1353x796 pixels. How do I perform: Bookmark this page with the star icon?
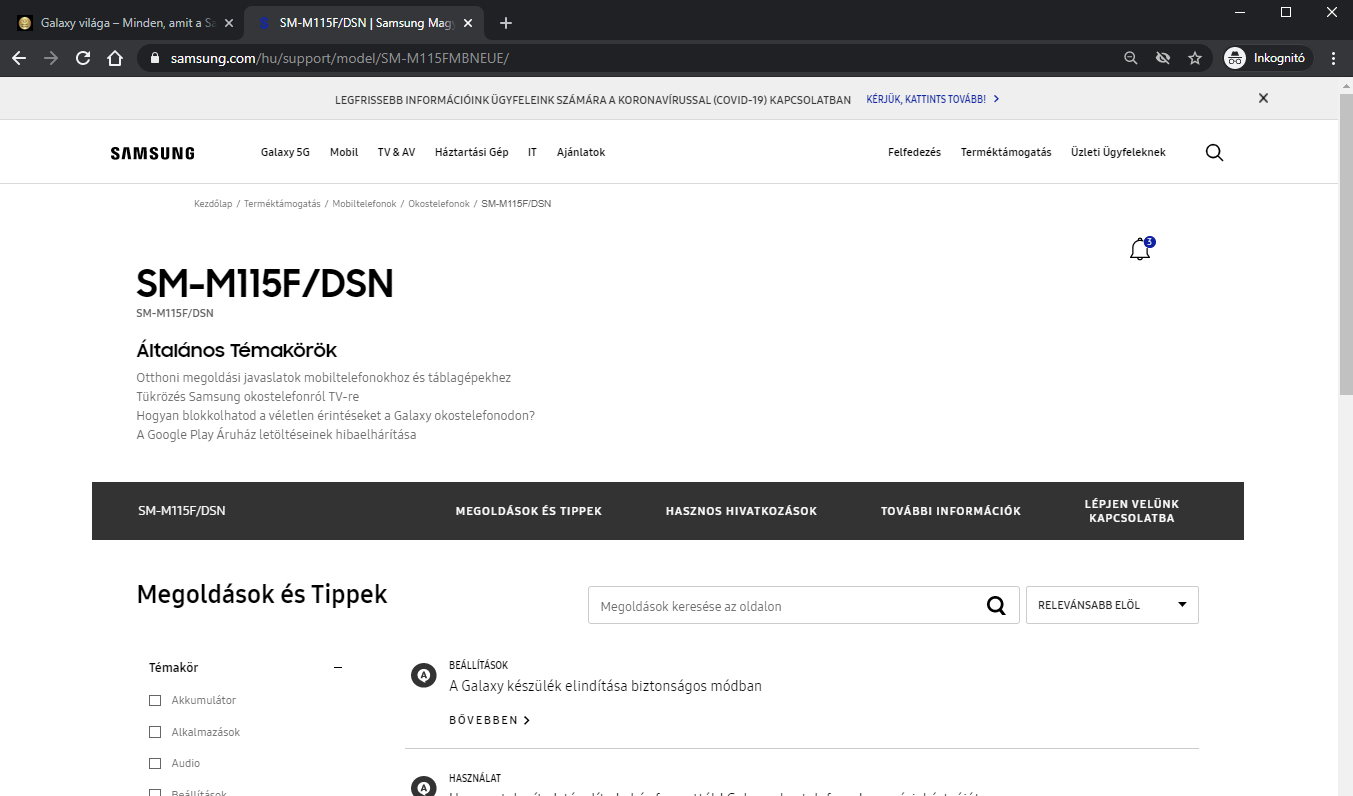(1194, 58)
